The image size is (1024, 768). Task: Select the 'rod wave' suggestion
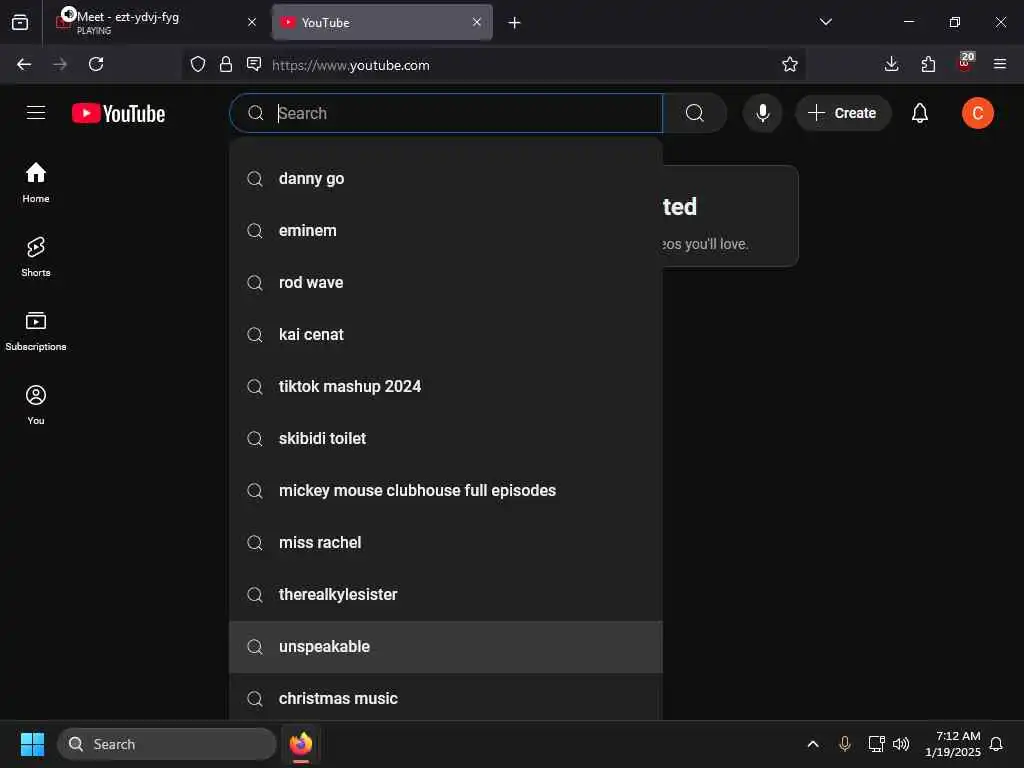click(446, 283)
